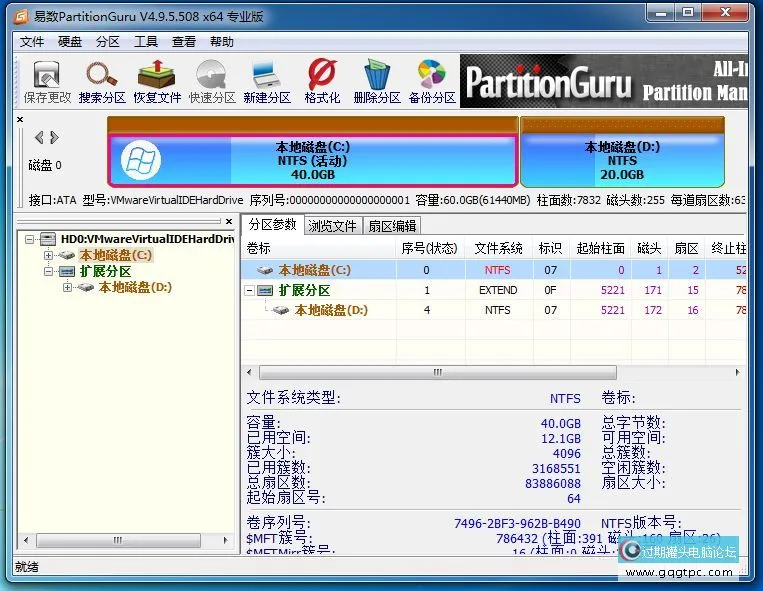Image resolution: width=763 pixels, height=591 pixels.
Task: Click the drive icon beside 本地磁盘(C:) in tree
Action: click(x=67, y=255)
